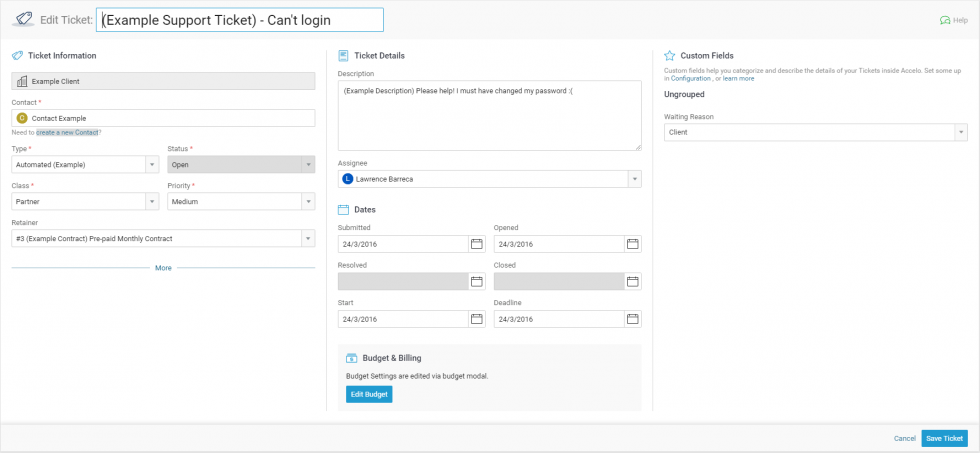Click the ticket tag icon beside Edit Ticket
Screen dimensions: 980x453
(22, 19)
